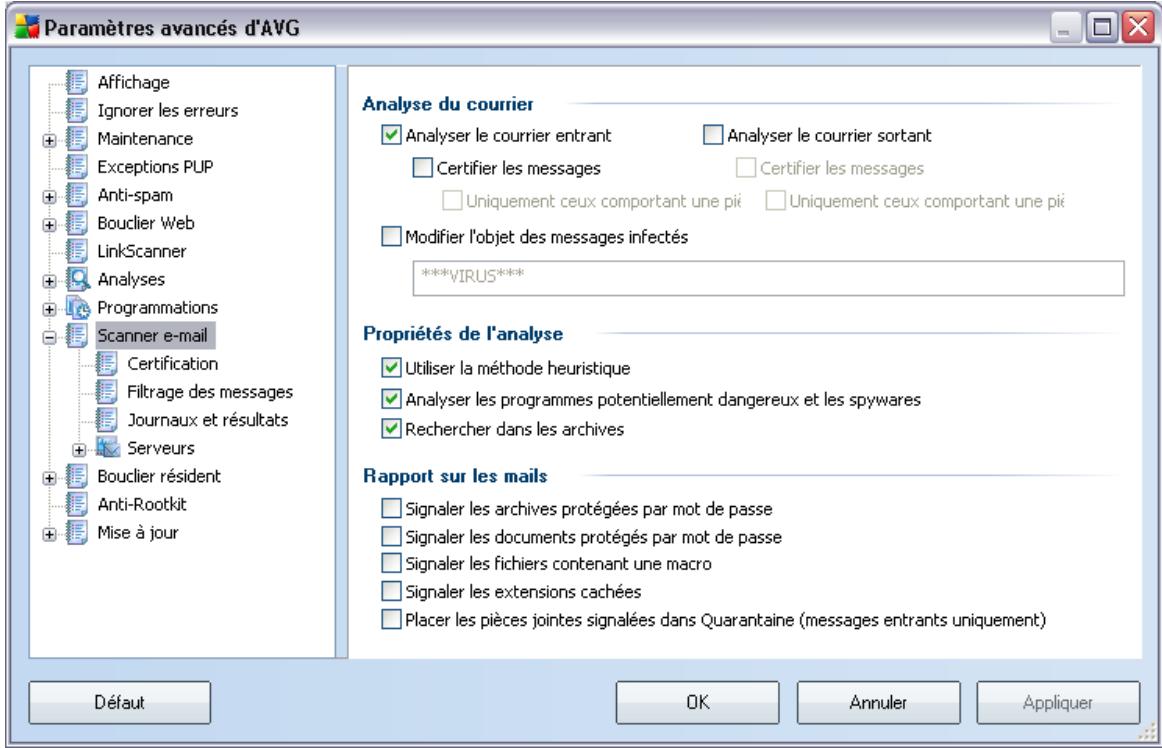
Task: Click the AVG logo in title bar
Action: [x=27, y=27]
